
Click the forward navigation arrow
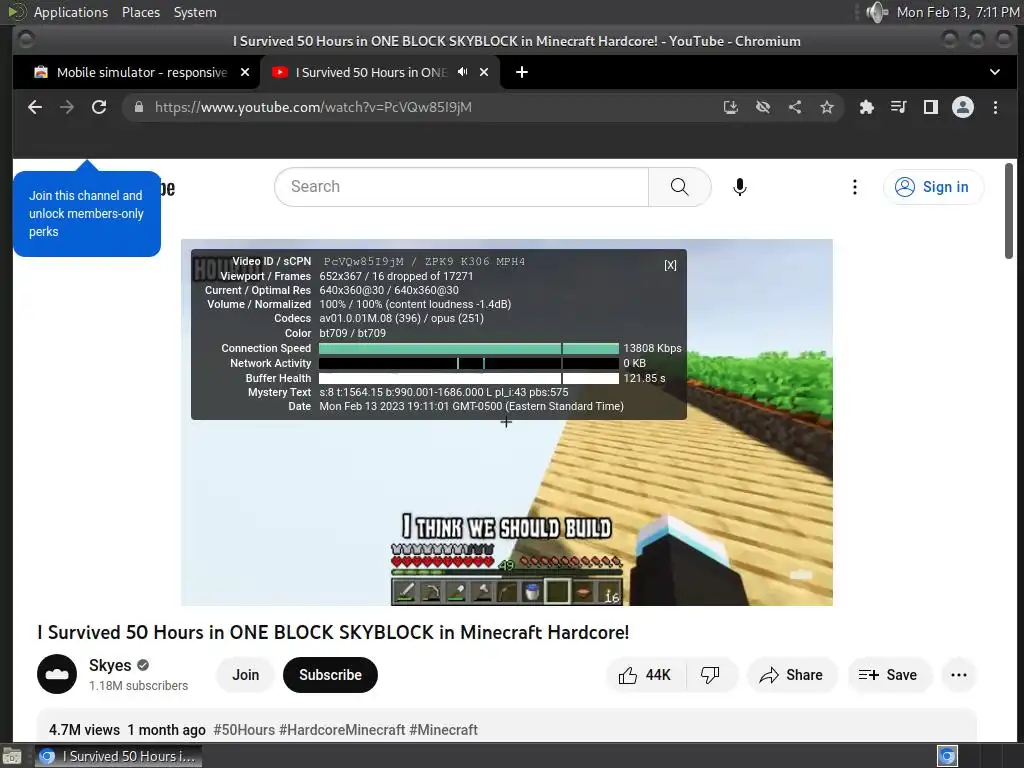[x=67, y=107]
